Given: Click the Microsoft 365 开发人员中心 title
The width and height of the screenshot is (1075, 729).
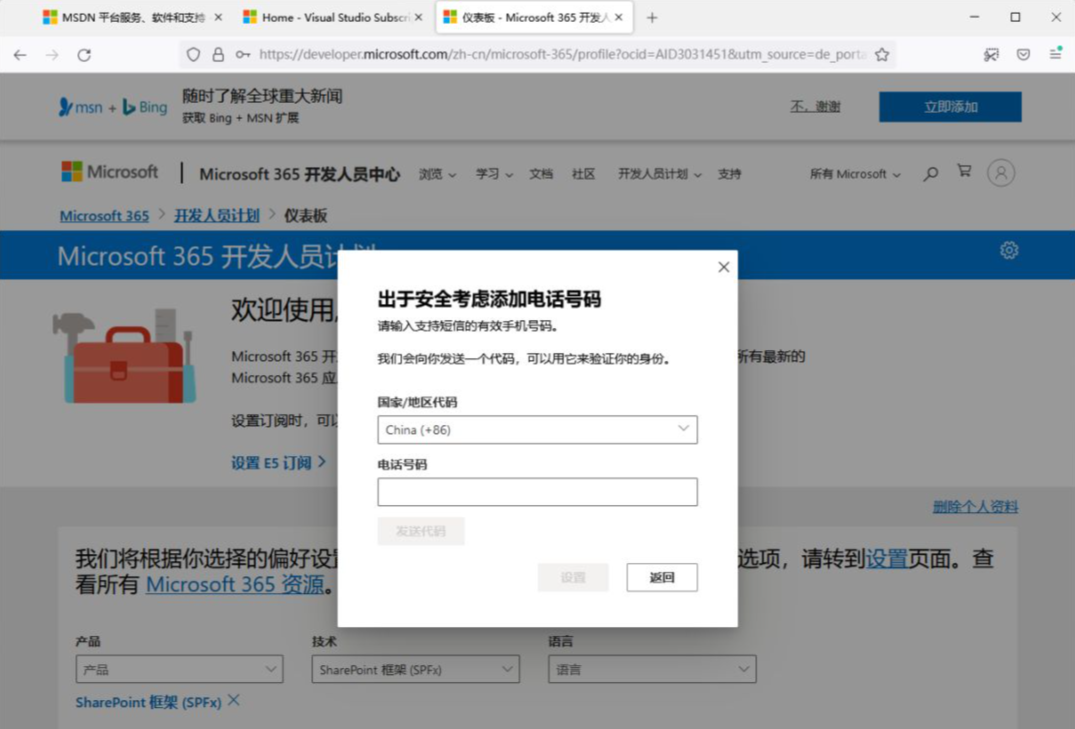Looking at the screenshot, I should [300, 174].
